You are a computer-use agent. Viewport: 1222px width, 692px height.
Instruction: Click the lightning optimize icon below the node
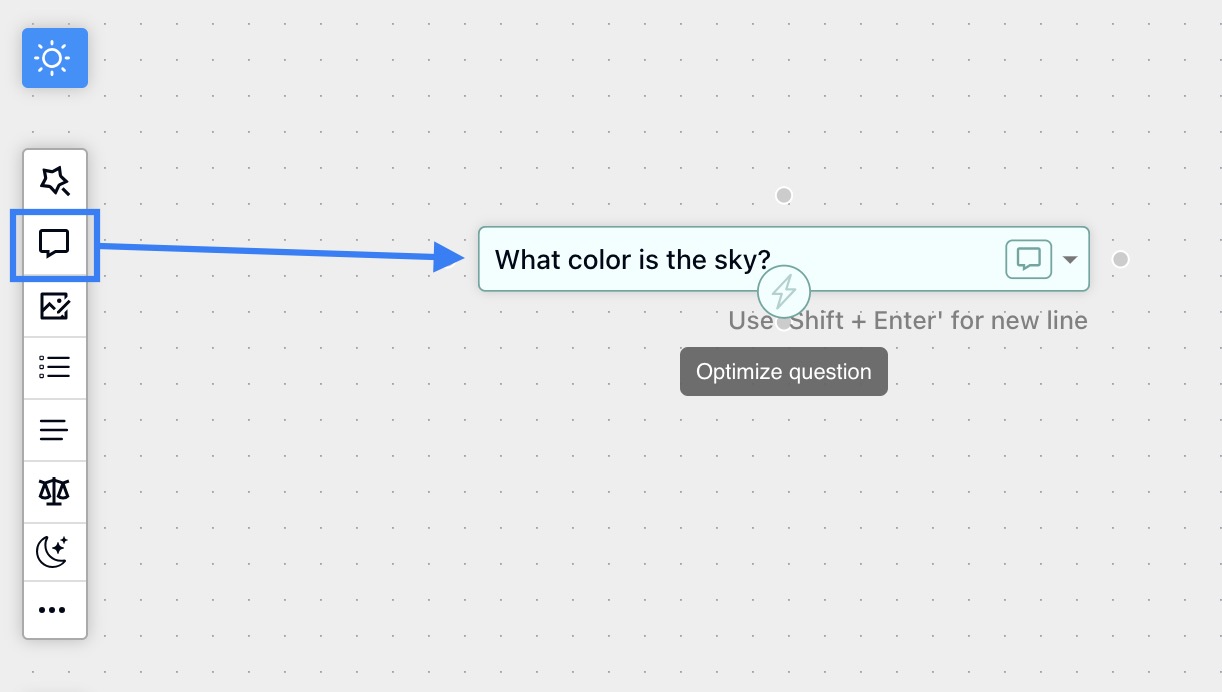click(x=784, y=292)
